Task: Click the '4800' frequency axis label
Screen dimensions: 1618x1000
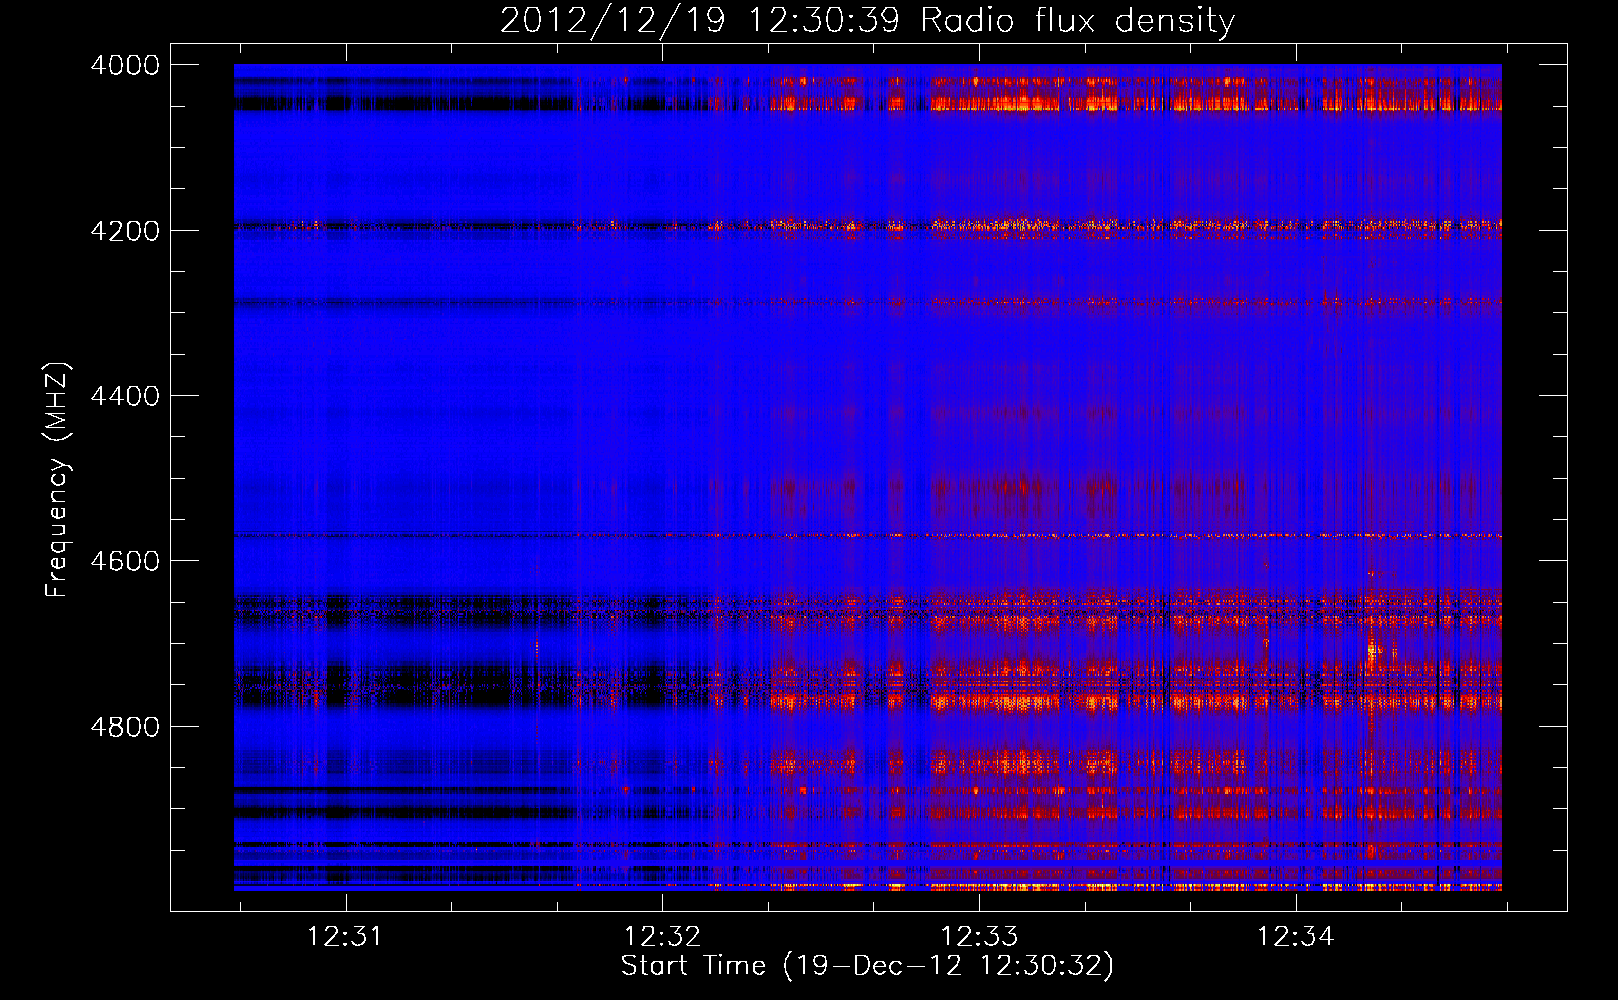Action: [125, 727]
